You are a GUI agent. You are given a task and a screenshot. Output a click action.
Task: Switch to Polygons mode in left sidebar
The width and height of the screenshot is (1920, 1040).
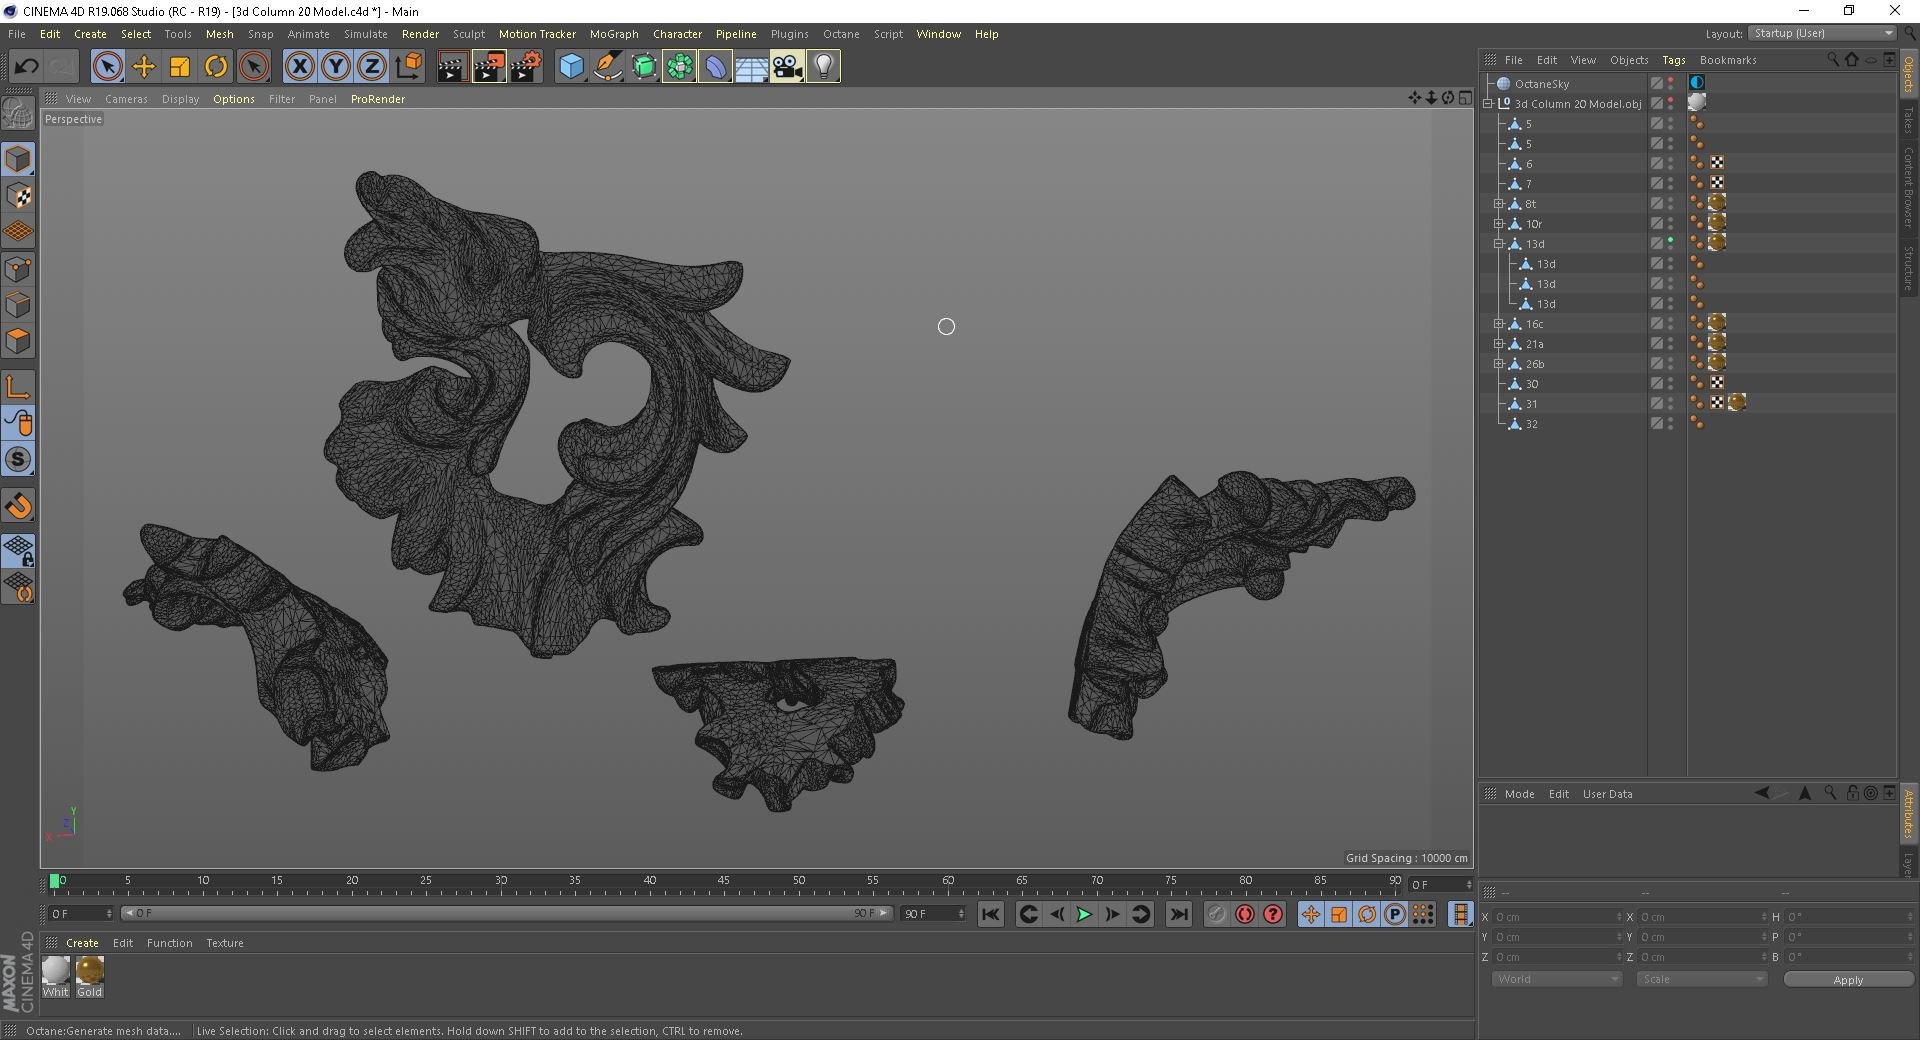click(18, 341)
